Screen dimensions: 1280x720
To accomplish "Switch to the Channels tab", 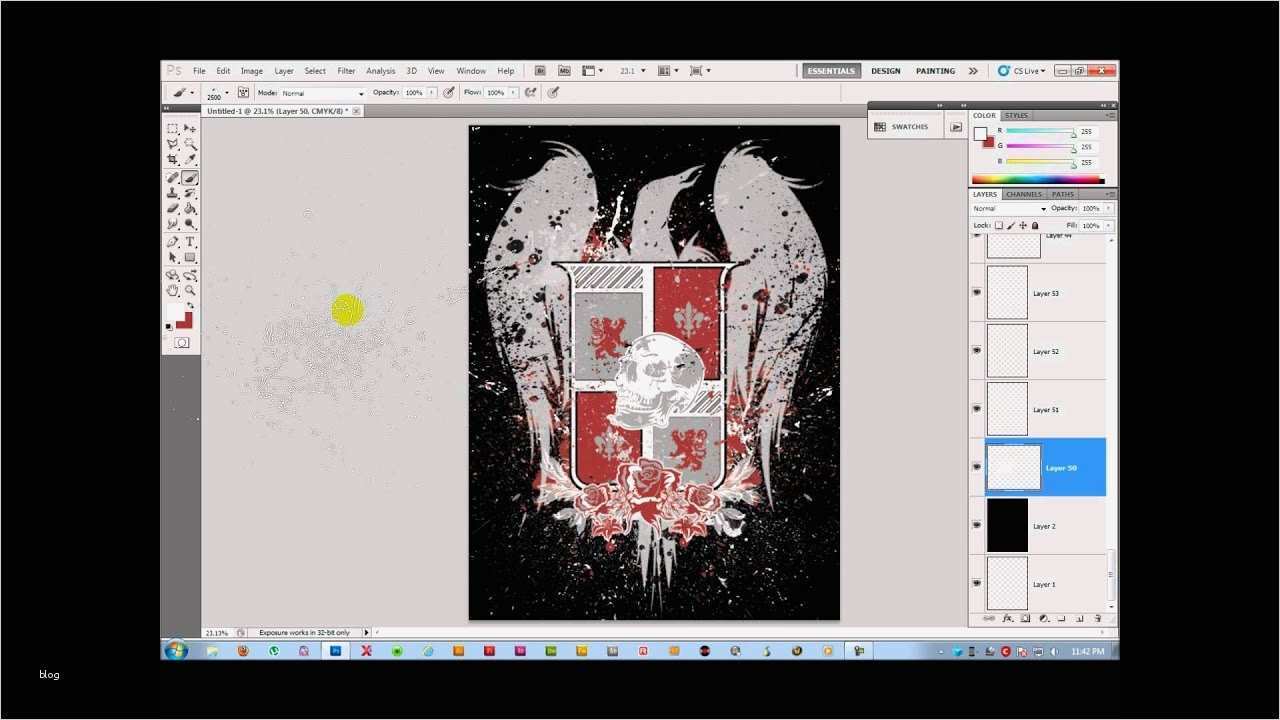I will (1024, 194).
